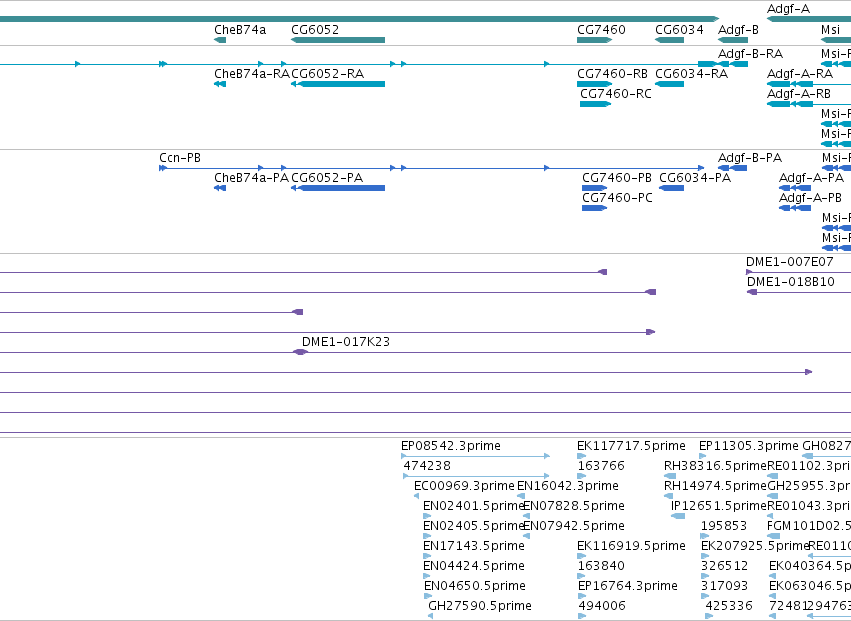Select the CG6034-PA protein label
Screen dimensions: 851x621
coord(695,178)
